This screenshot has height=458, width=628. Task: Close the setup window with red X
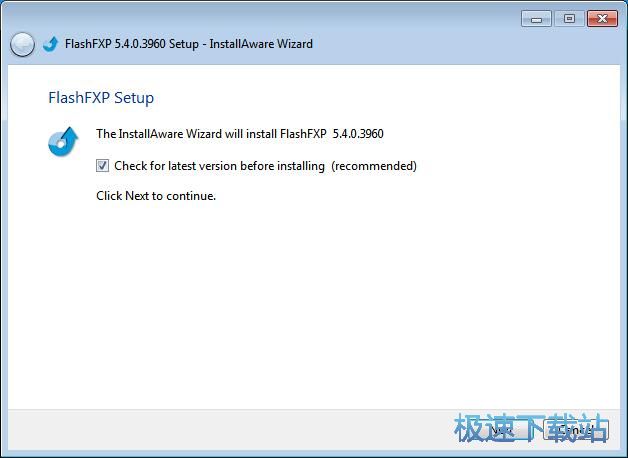[602, 19]
